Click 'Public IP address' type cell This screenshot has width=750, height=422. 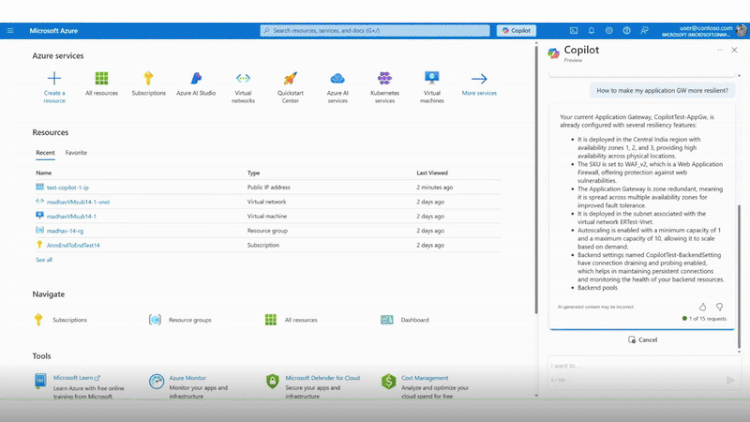click(x=268, y=188)
